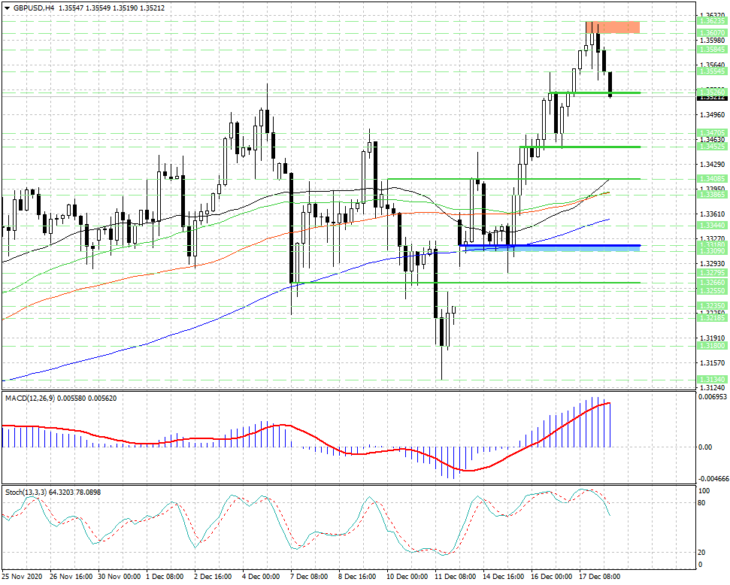The width and height of the screenshot is (730, 585).
Task: Click the 1.36235 green price label
Action: 712,21
